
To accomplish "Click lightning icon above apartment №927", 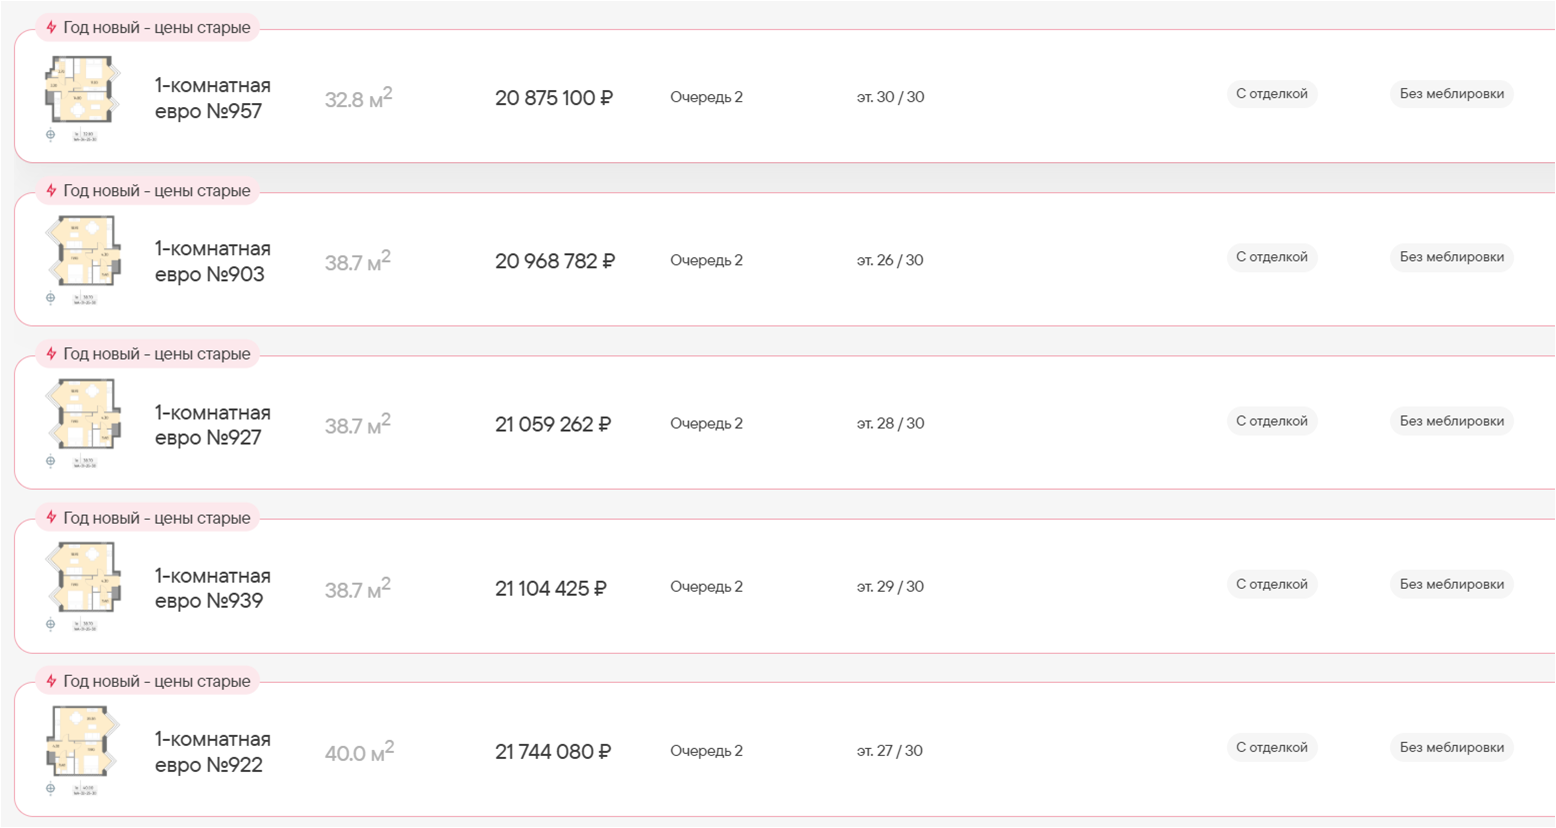I will pyautogui.click(x=51, y=353).
